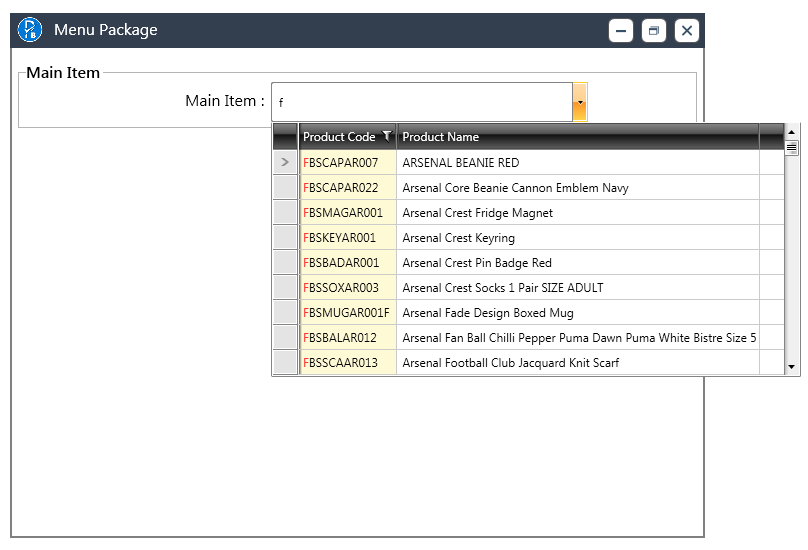Click the row header beside FBSSOXAR003
Viewport: 808px width, 550px height.
tap(285, 288)
